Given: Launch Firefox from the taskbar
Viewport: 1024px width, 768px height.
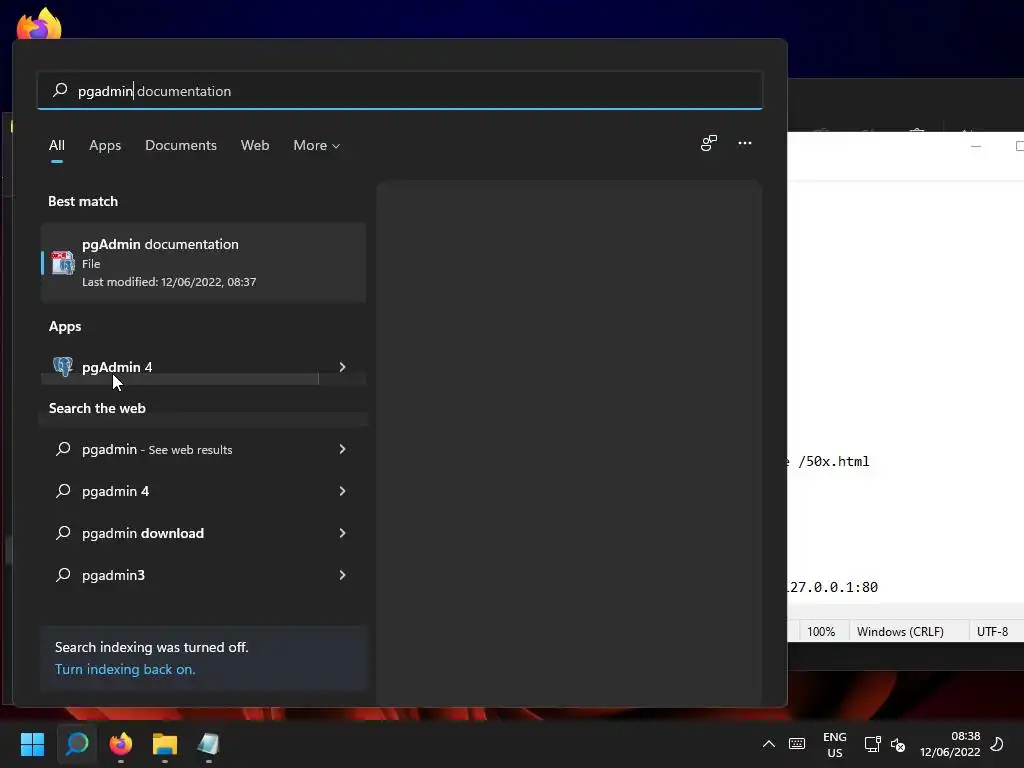Looking at the screenshot, I should pos(121,743).
